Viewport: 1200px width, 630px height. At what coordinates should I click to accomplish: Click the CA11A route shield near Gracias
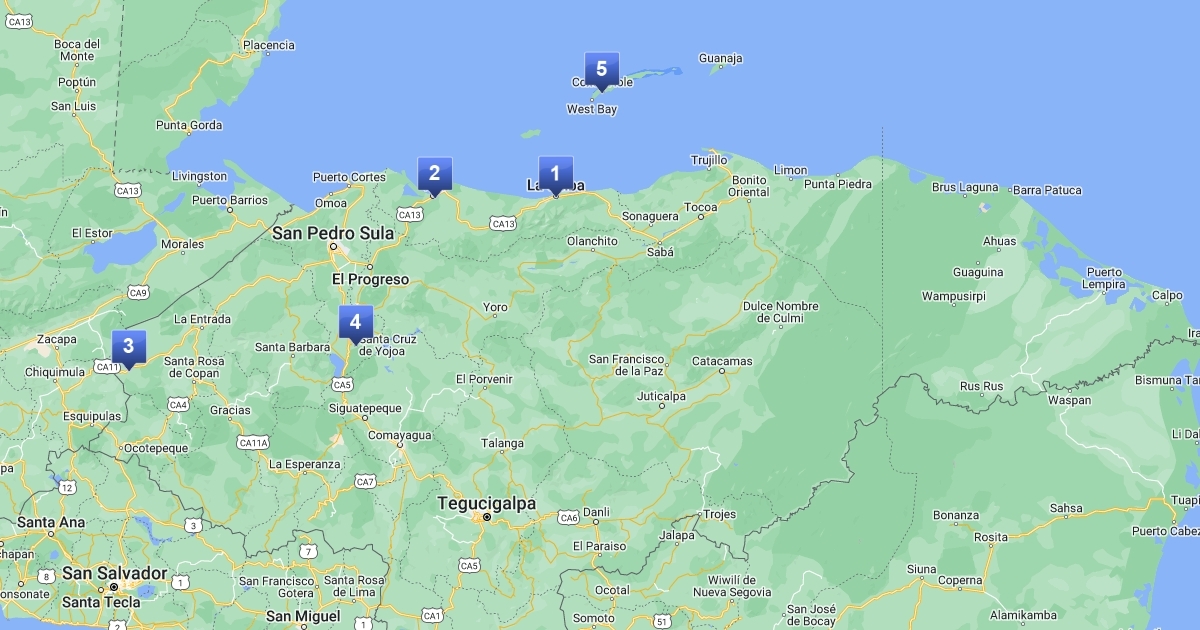point(253,442)
